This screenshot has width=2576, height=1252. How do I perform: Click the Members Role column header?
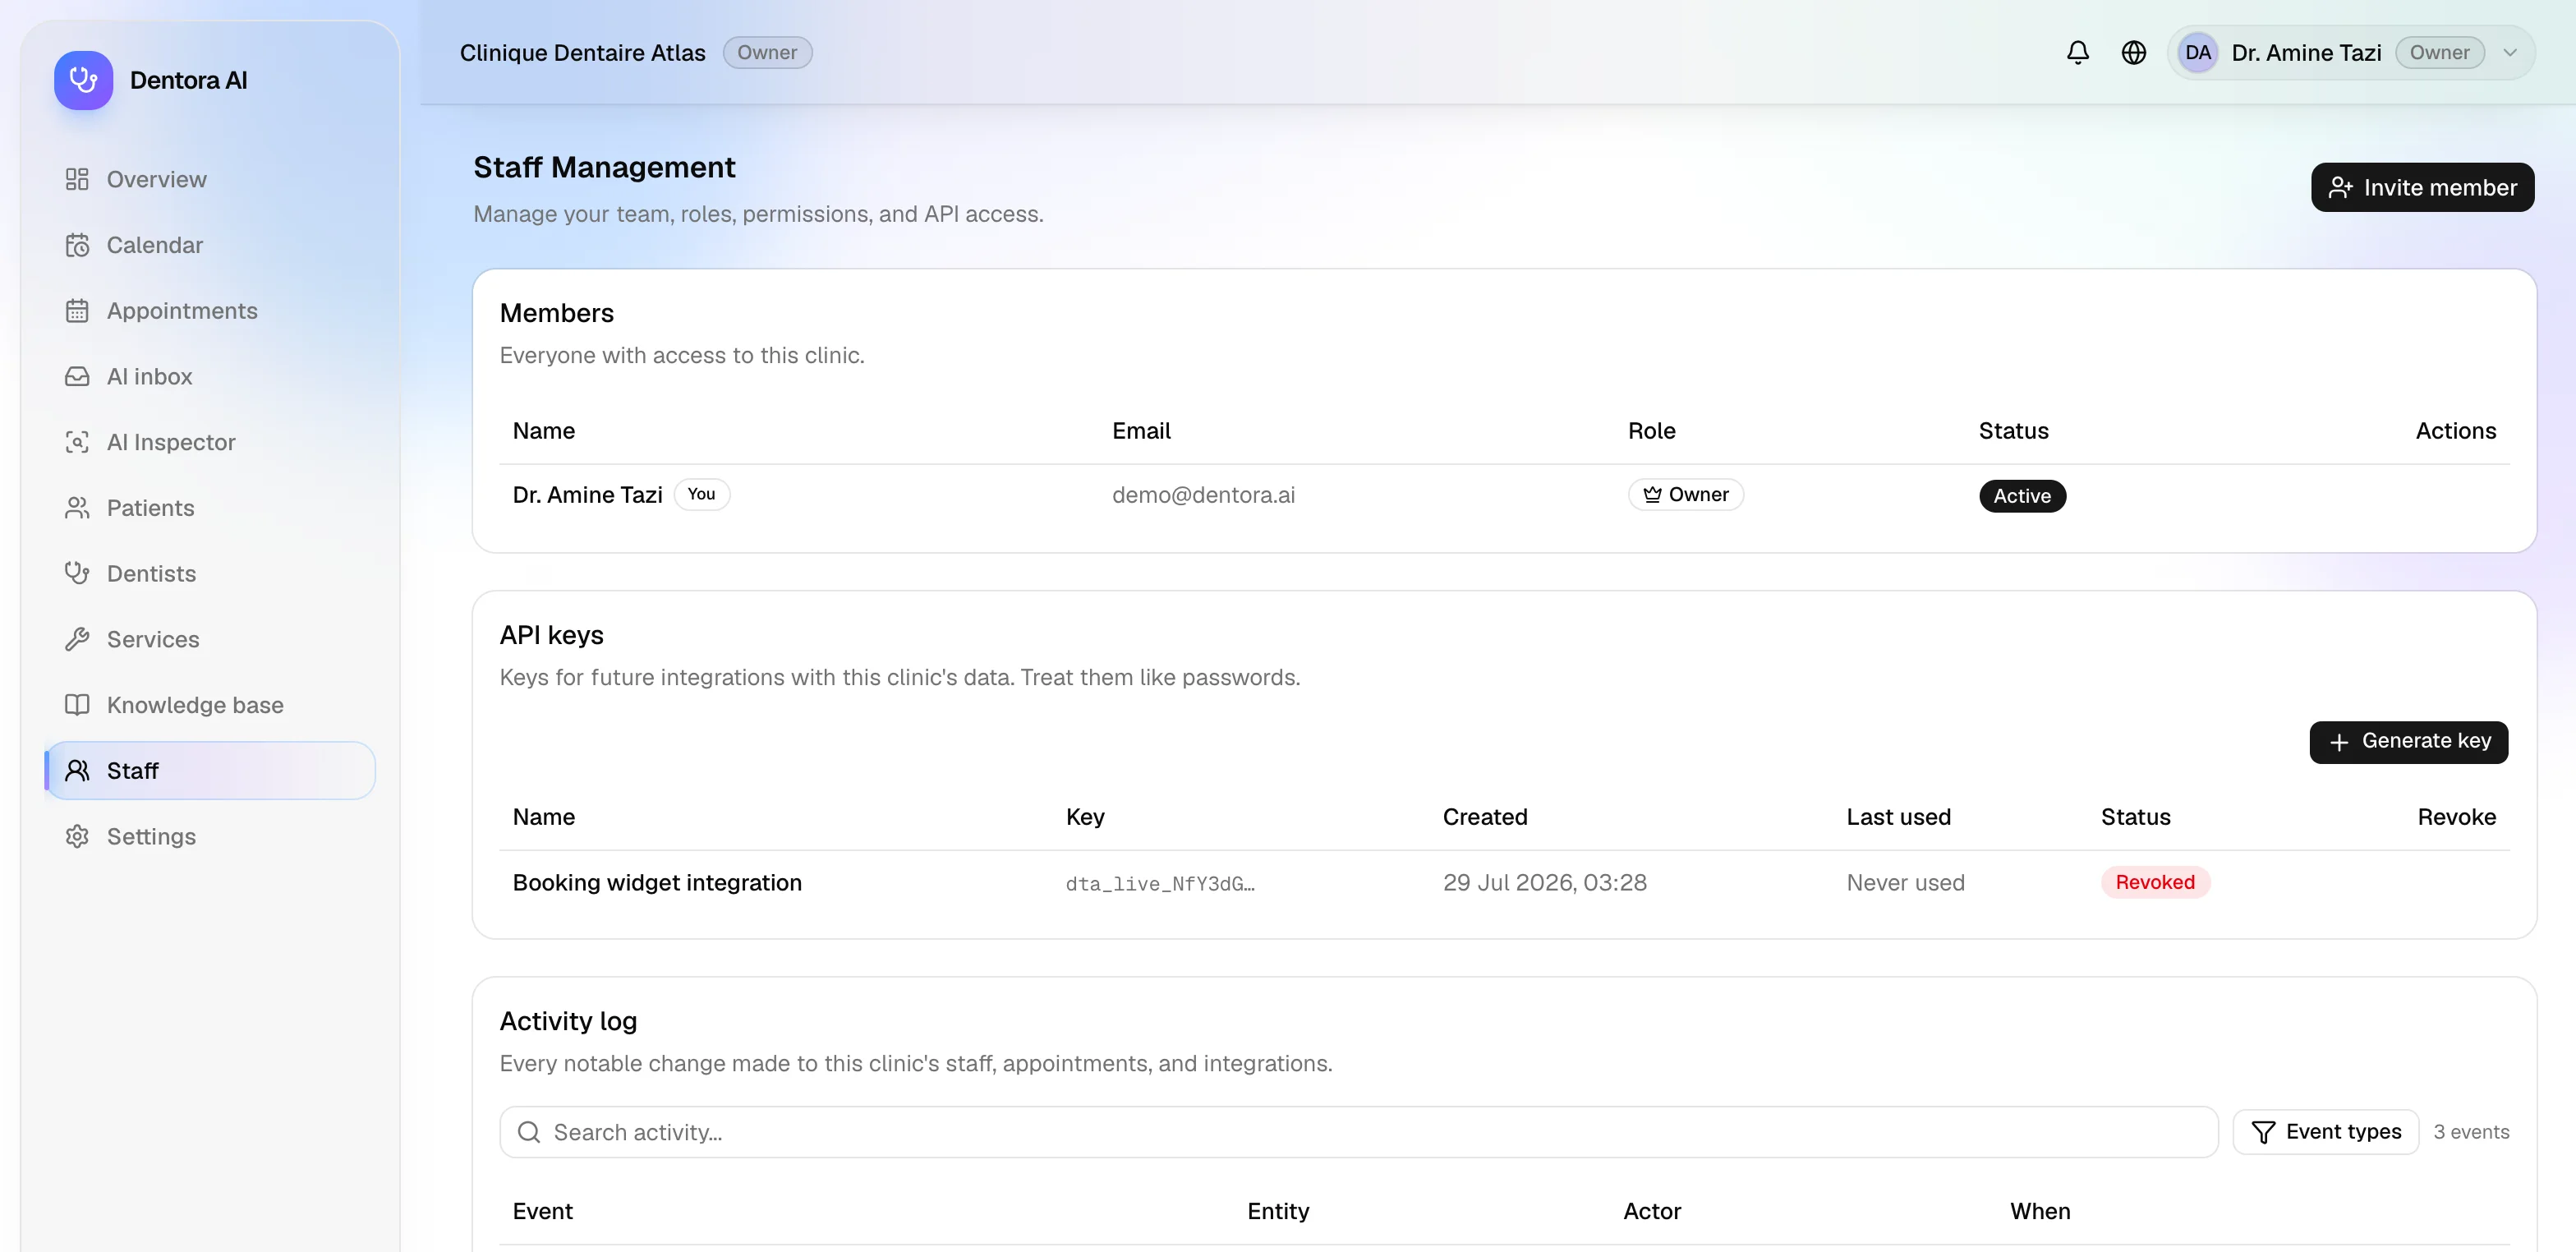[x=1651, y=431]
